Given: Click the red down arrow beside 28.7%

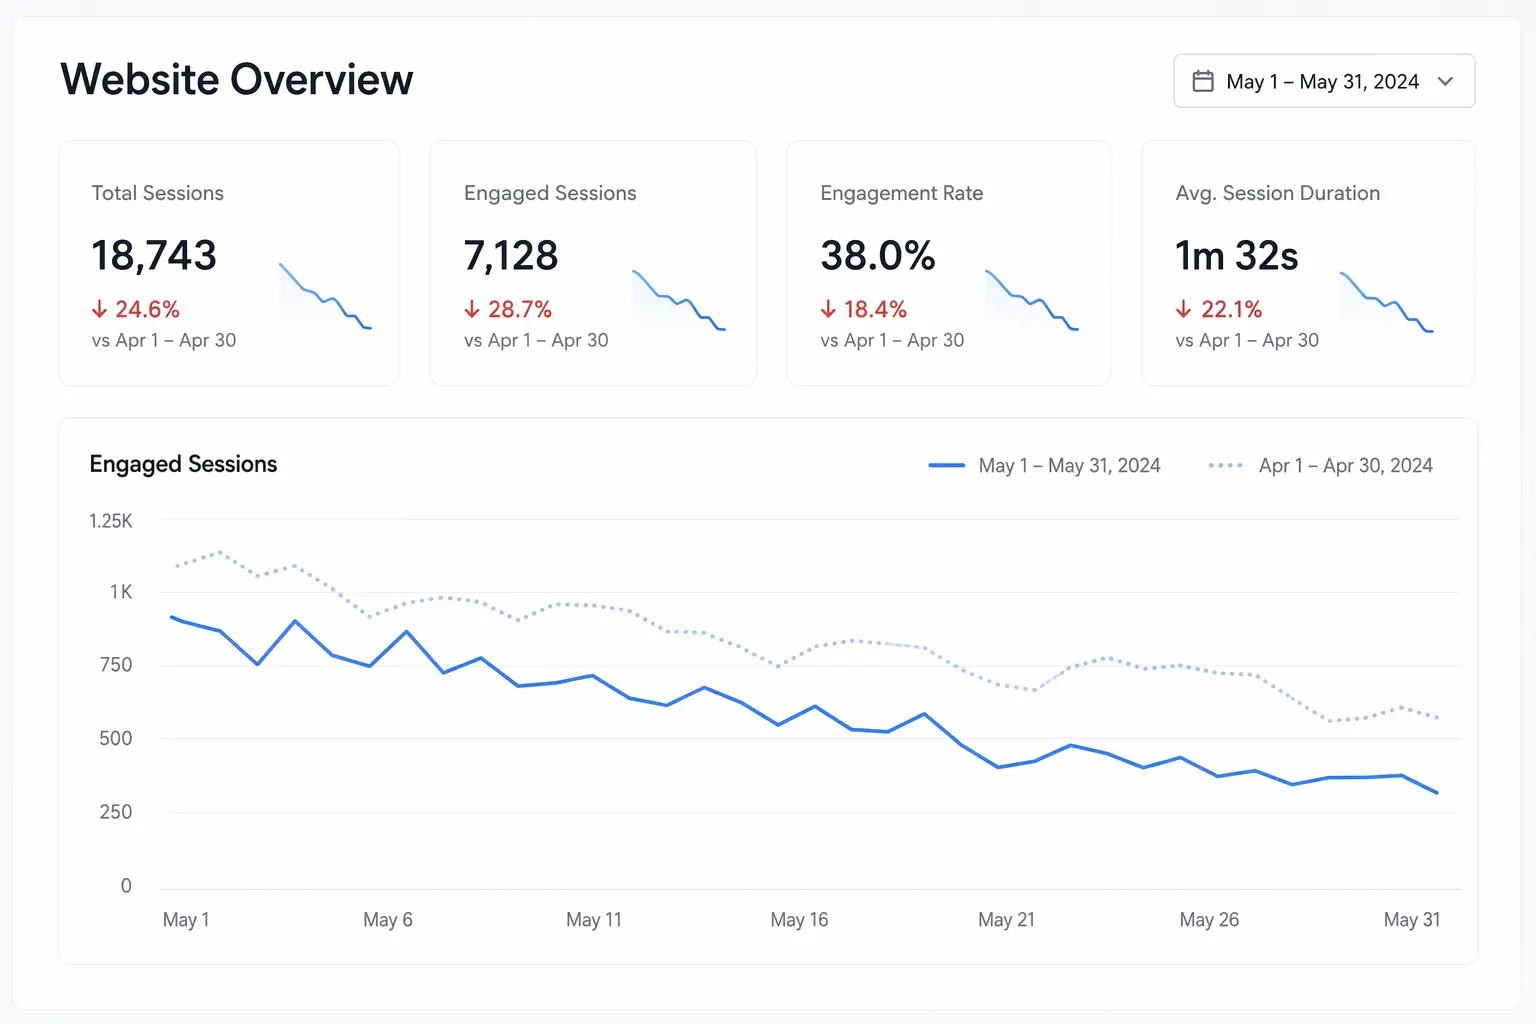Looking at the screenshot, I should coord(472,309).
